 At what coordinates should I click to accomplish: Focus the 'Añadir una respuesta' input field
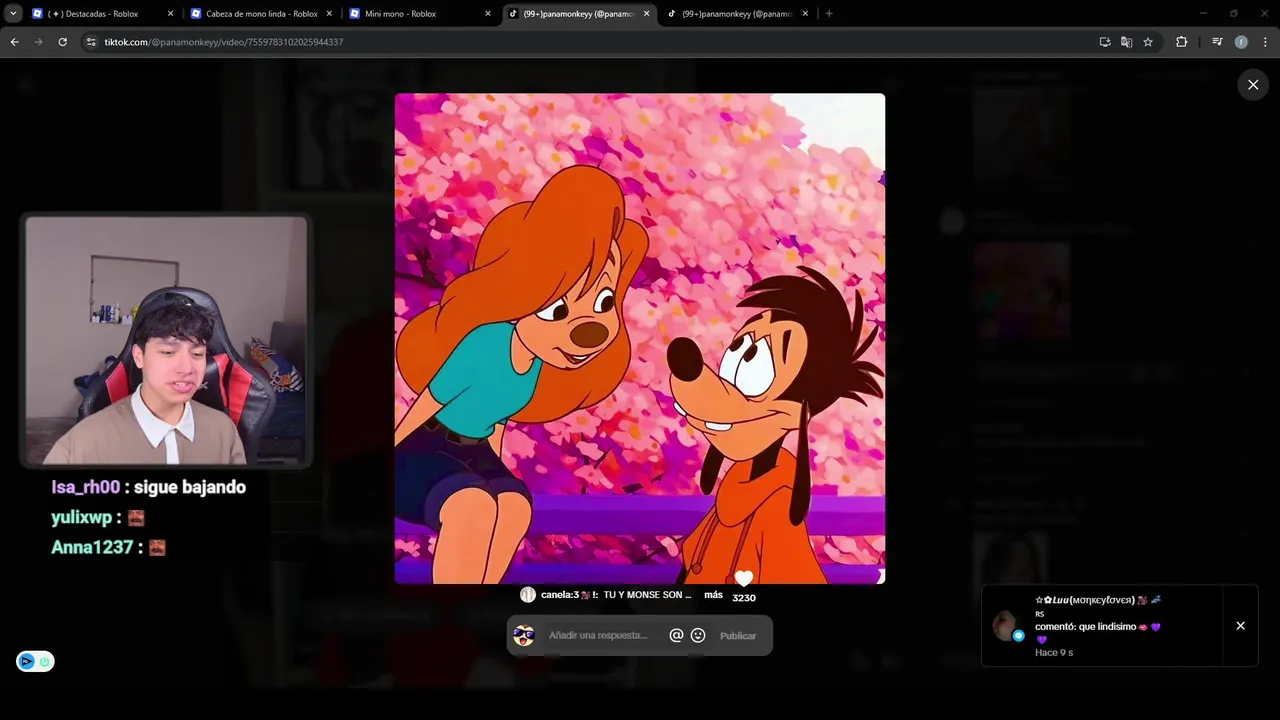(598, 635)
